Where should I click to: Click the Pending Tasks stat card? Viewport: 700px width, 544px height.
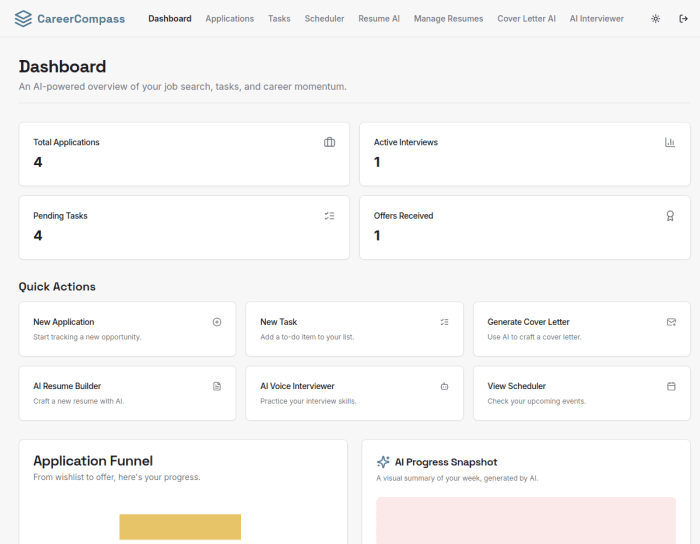tap(184, 228)
